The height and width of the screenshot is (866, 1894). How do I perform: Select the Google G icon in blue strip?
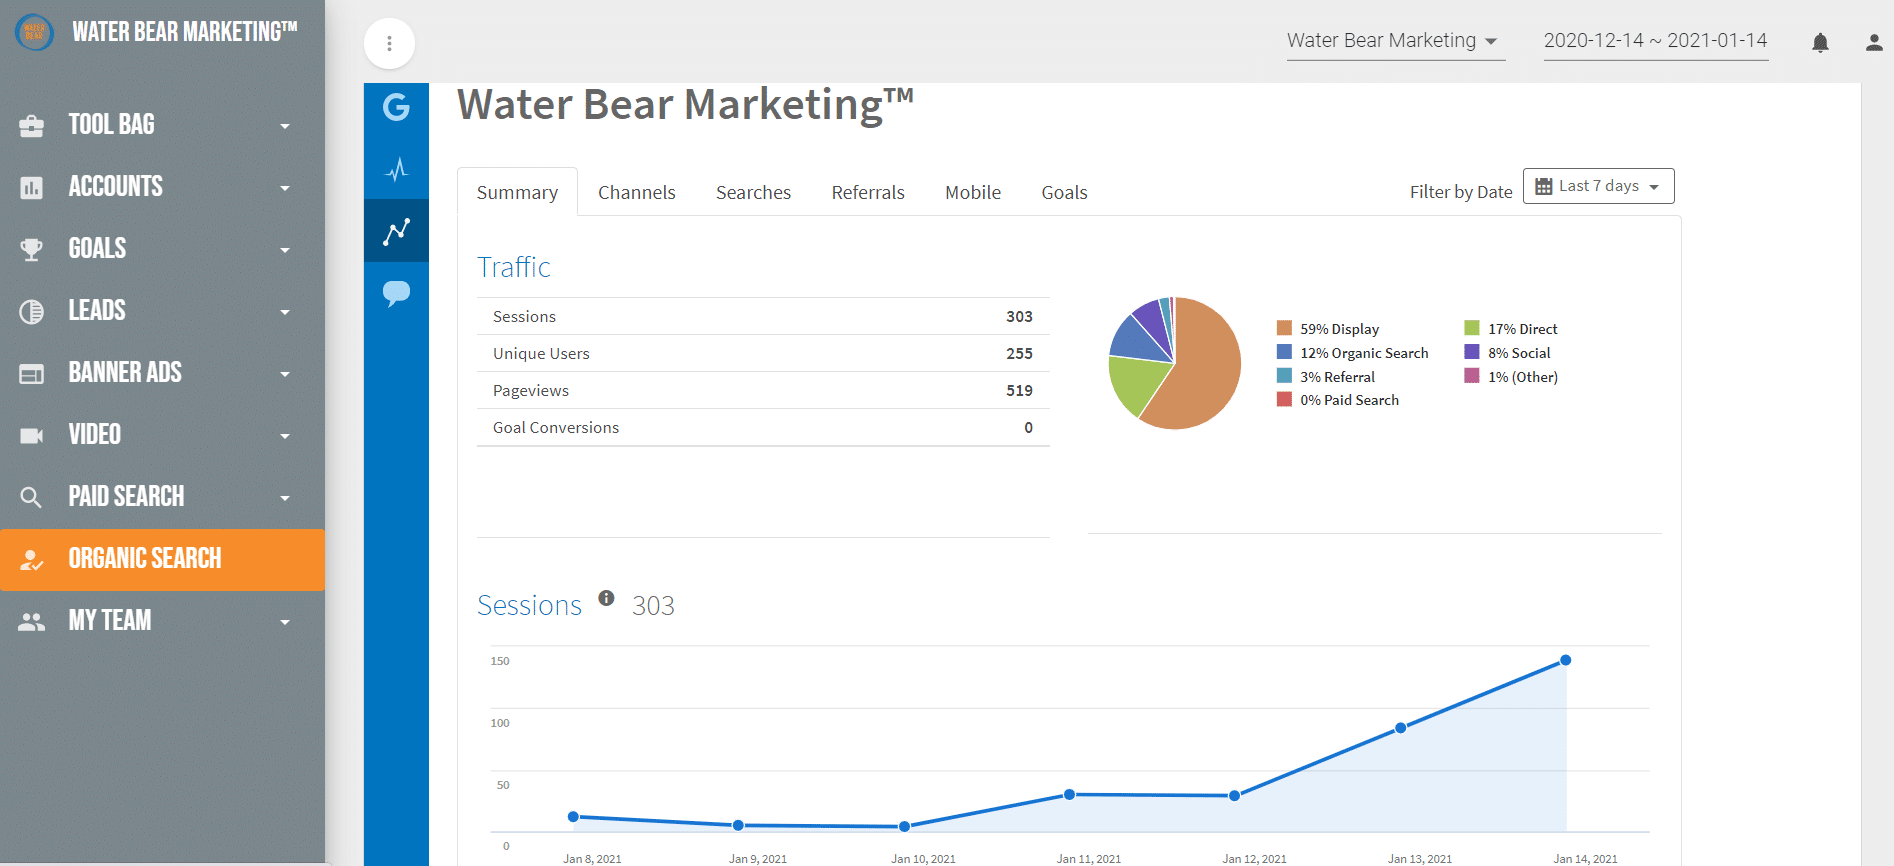[x=396, y=106]
